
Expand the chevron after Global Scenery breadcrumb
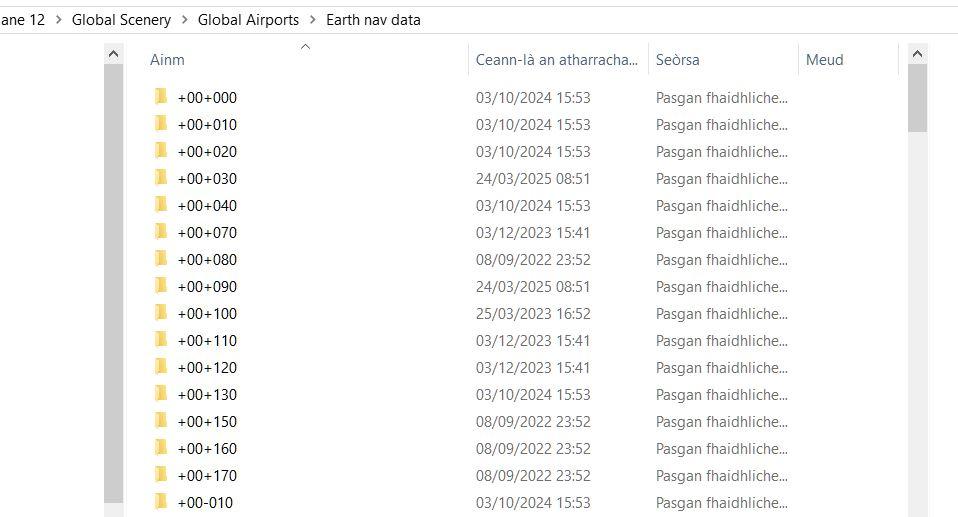click(x=184, y=20)
